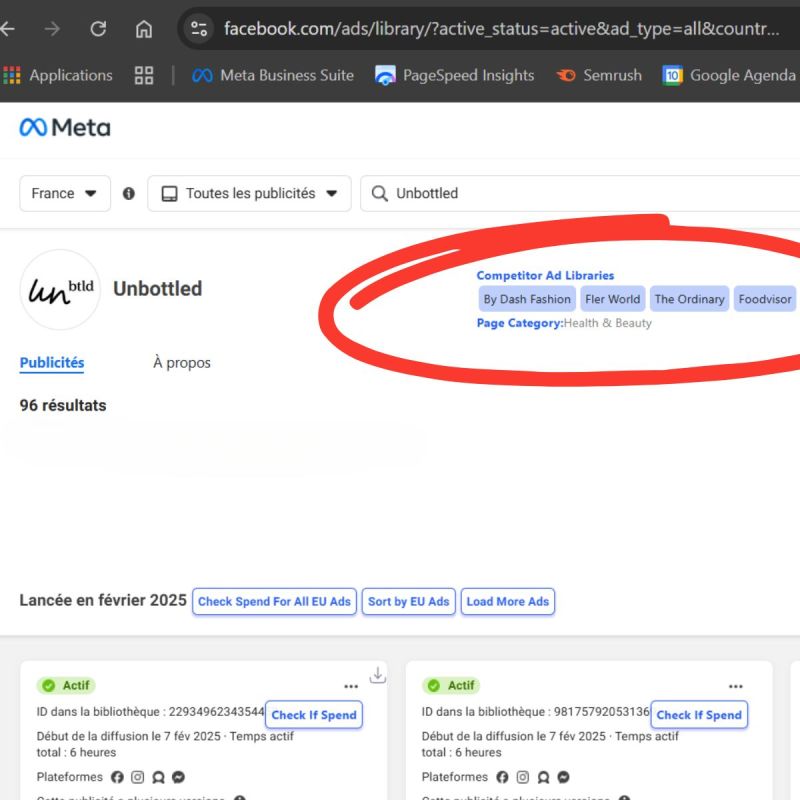Expand the France country dropdown

point(65,193)
